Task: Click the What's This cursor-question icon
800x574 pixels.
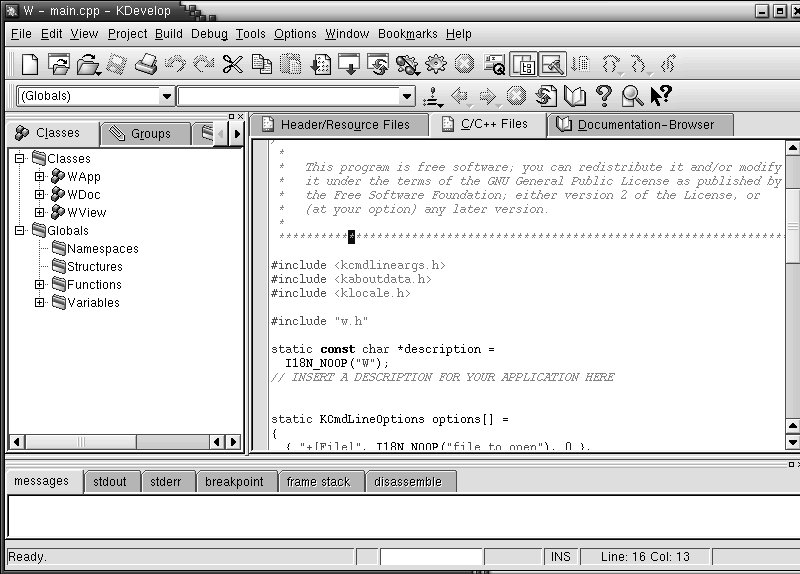Action: (x=661, y=96)
